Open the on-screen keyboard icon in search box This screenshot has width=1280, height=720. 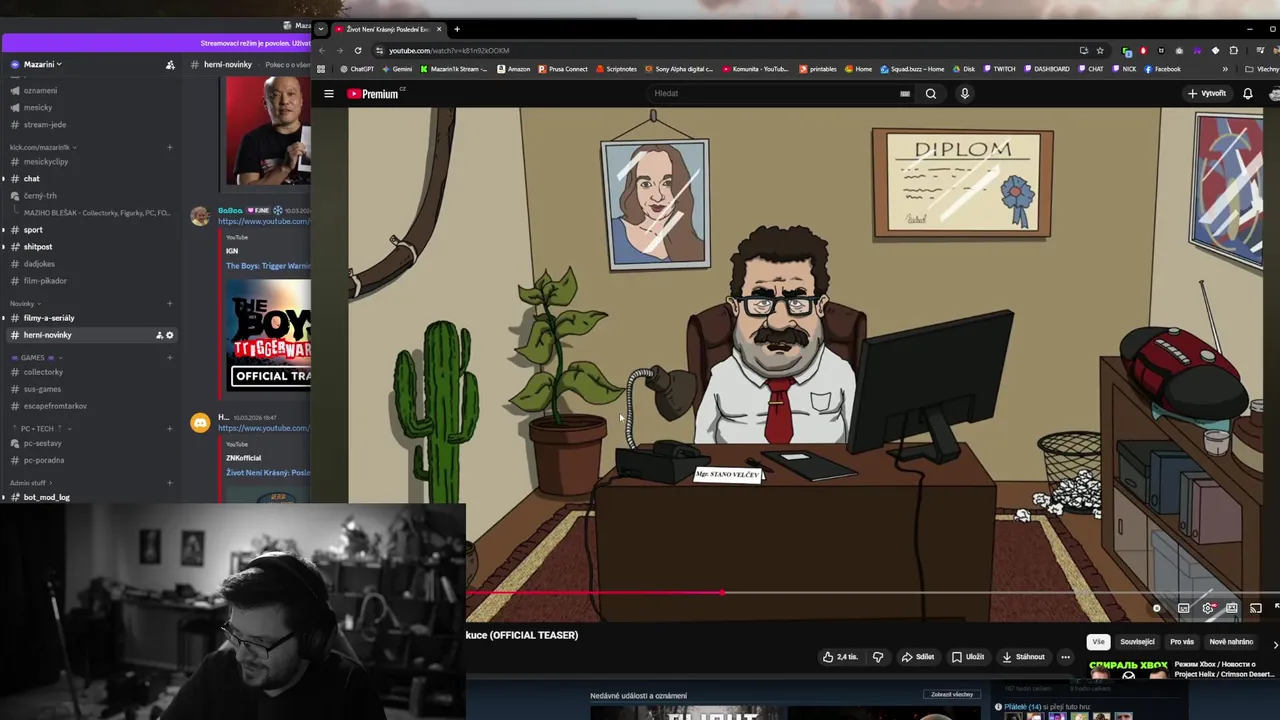tap(904, 93)
